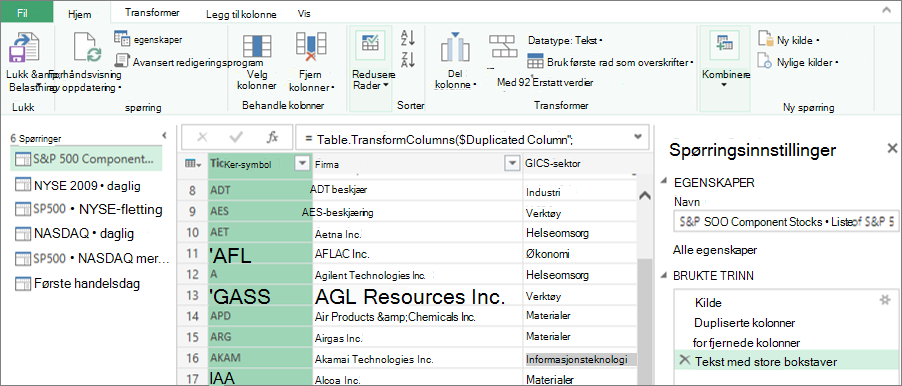Select the Kilde applied step
Image resolution: width=902 pixels, height=386 pixels.
[708, 302]
